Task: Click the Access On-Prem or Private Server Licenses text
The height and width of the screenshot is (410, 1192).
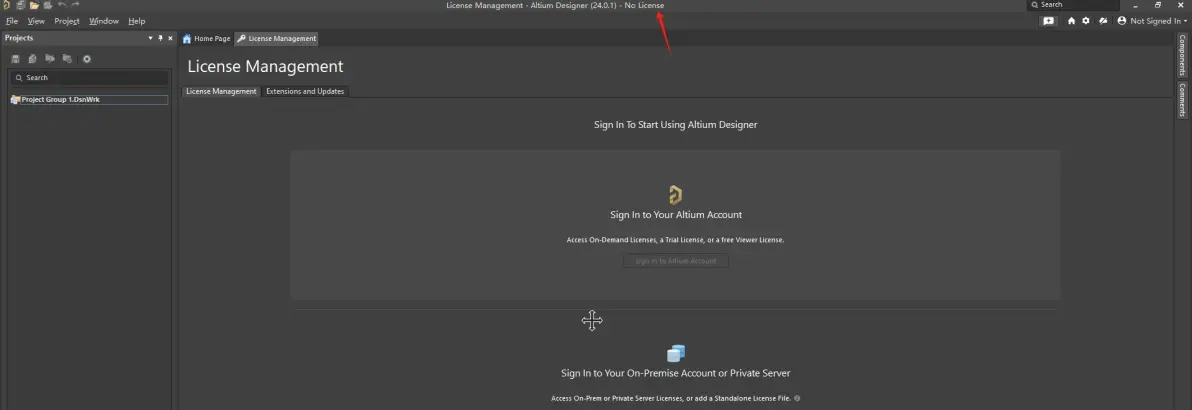Action: (671, 399)
